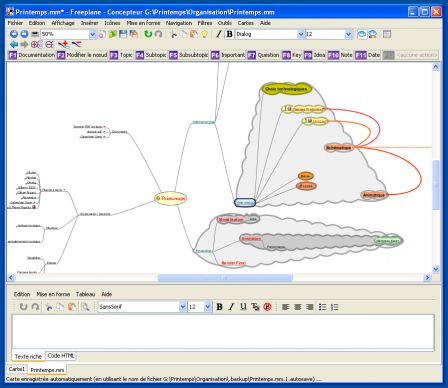Toggle bold in the main toolbar
The image size is (448, 388).
(x=229, y=34)
